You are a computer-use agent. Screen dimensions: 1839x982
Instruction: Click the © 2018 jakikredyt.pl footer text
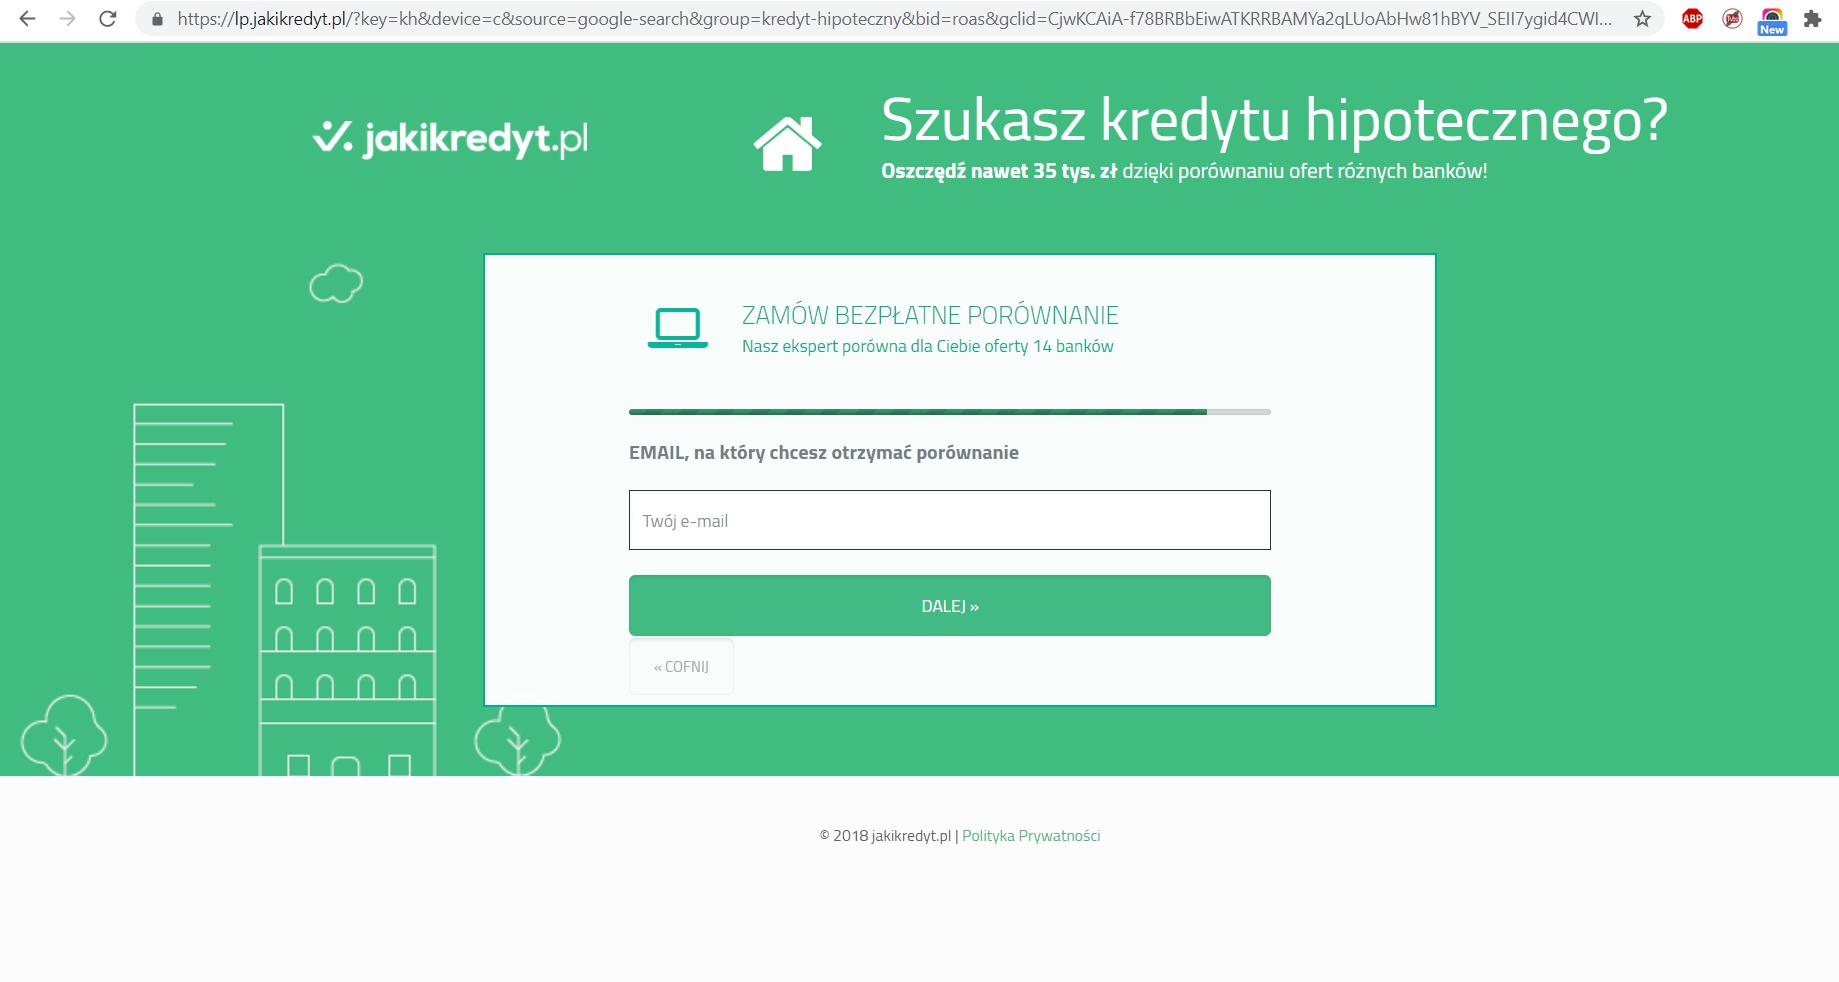click(885, 836)
